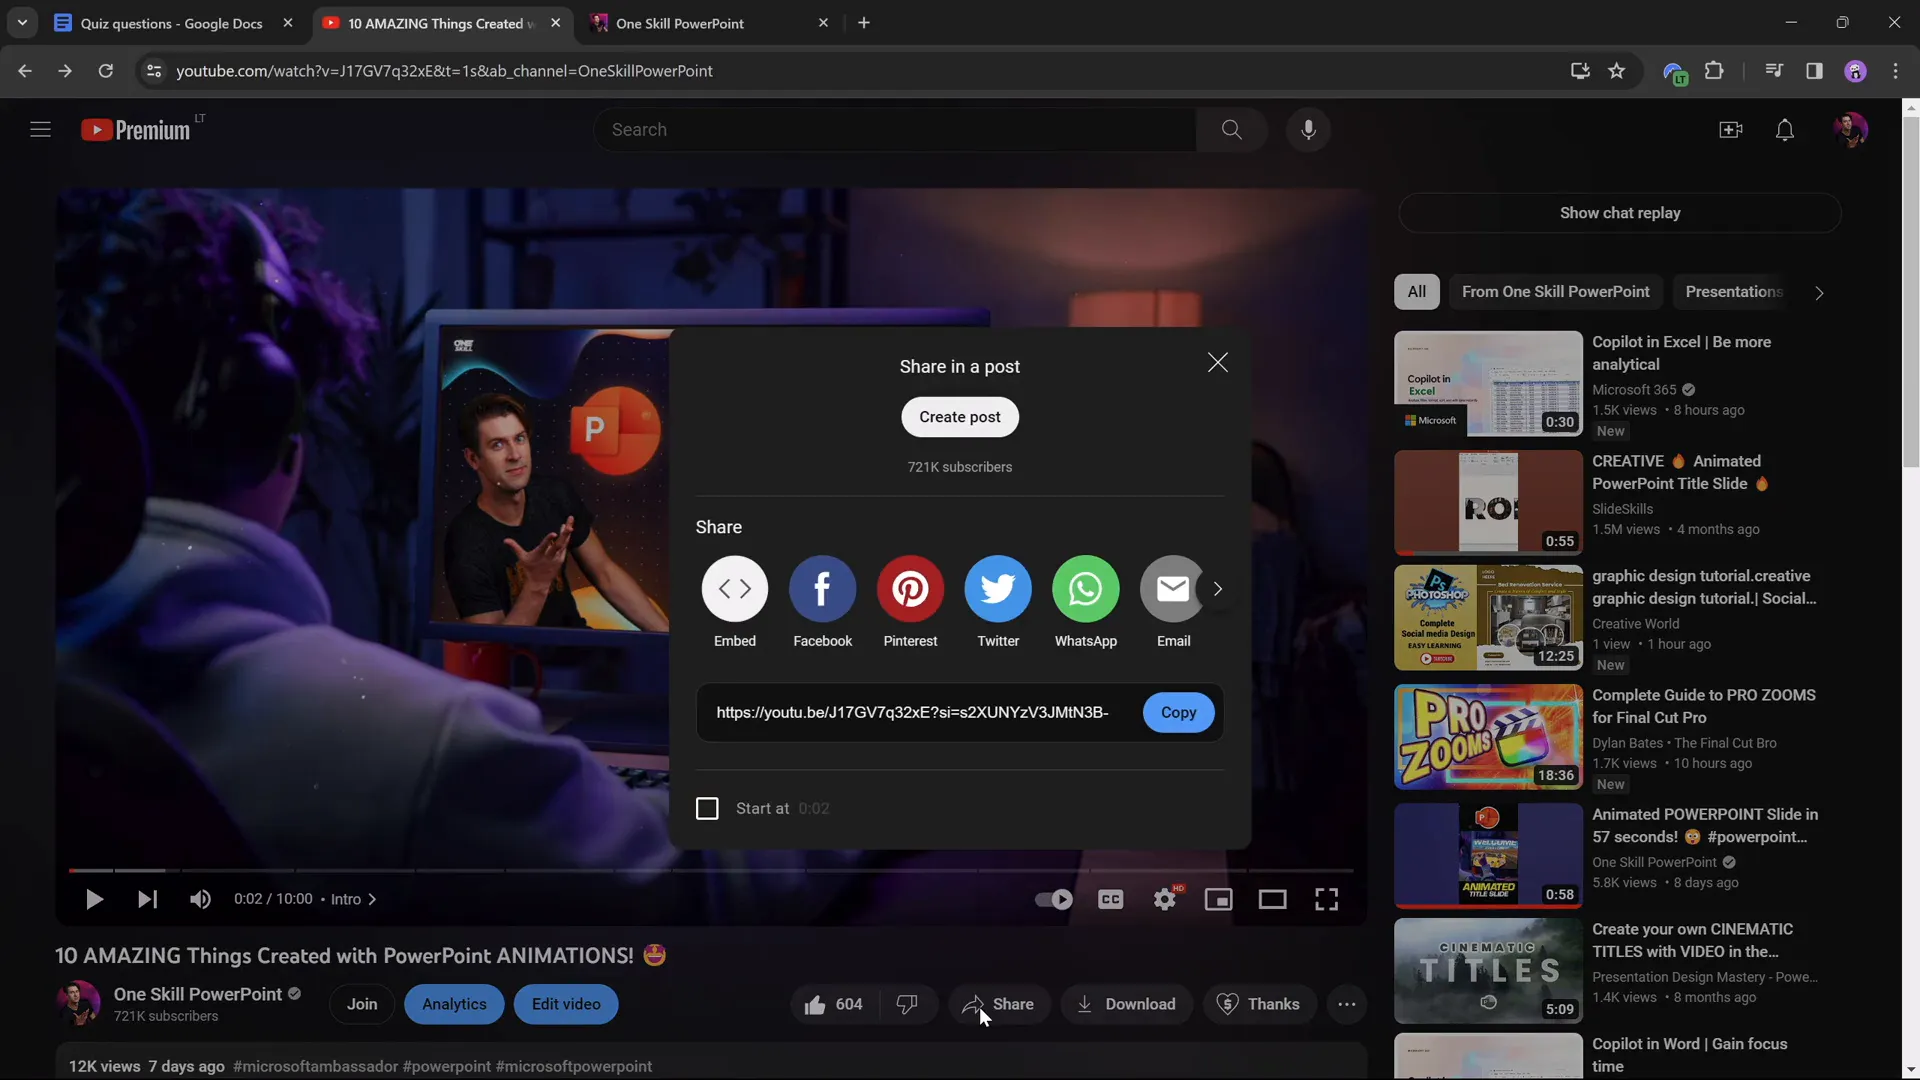
Task: Open the Create video icon
Action: pos(1730,130)
